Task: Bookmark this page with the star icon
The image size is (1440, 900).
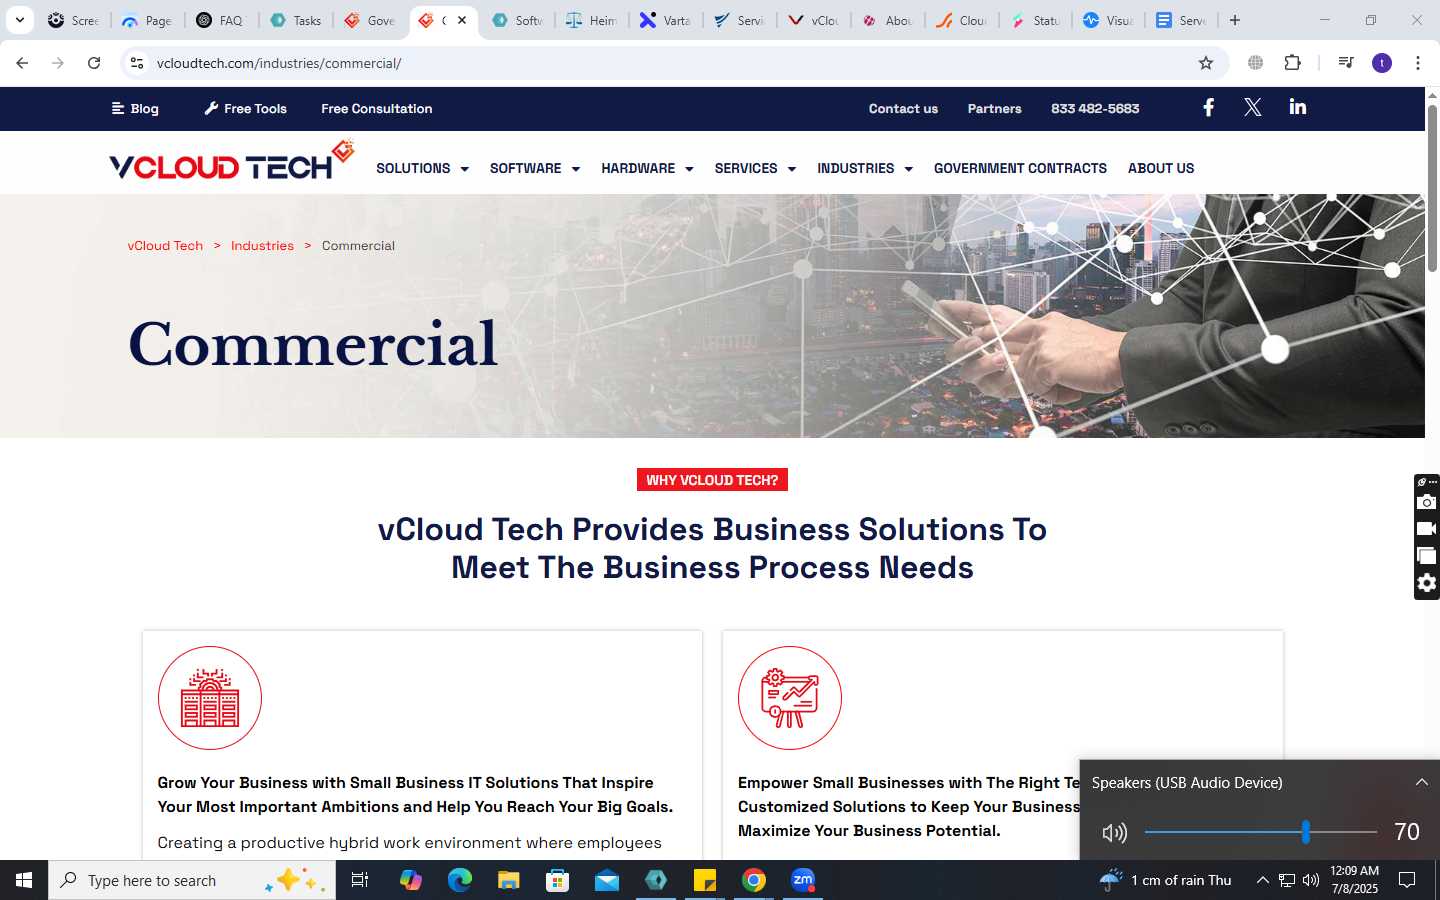Action: click(1206, 63)
